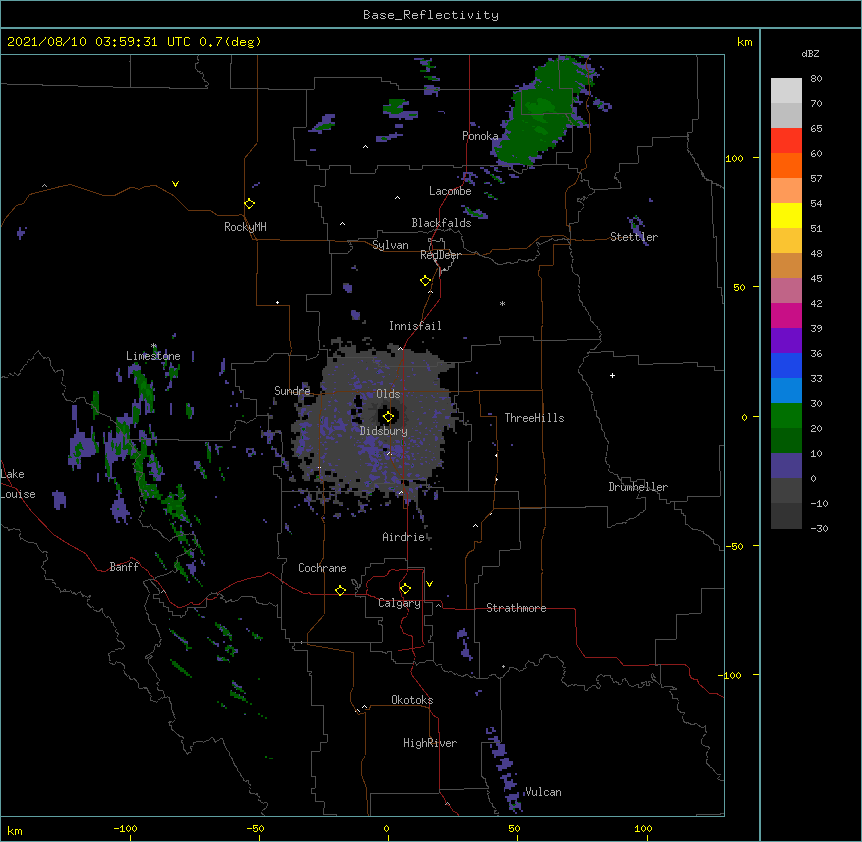Image resolution: width=862 pixels, height=842 pixels.
Task: Select the Innisfail label
Action: [415, 326]
